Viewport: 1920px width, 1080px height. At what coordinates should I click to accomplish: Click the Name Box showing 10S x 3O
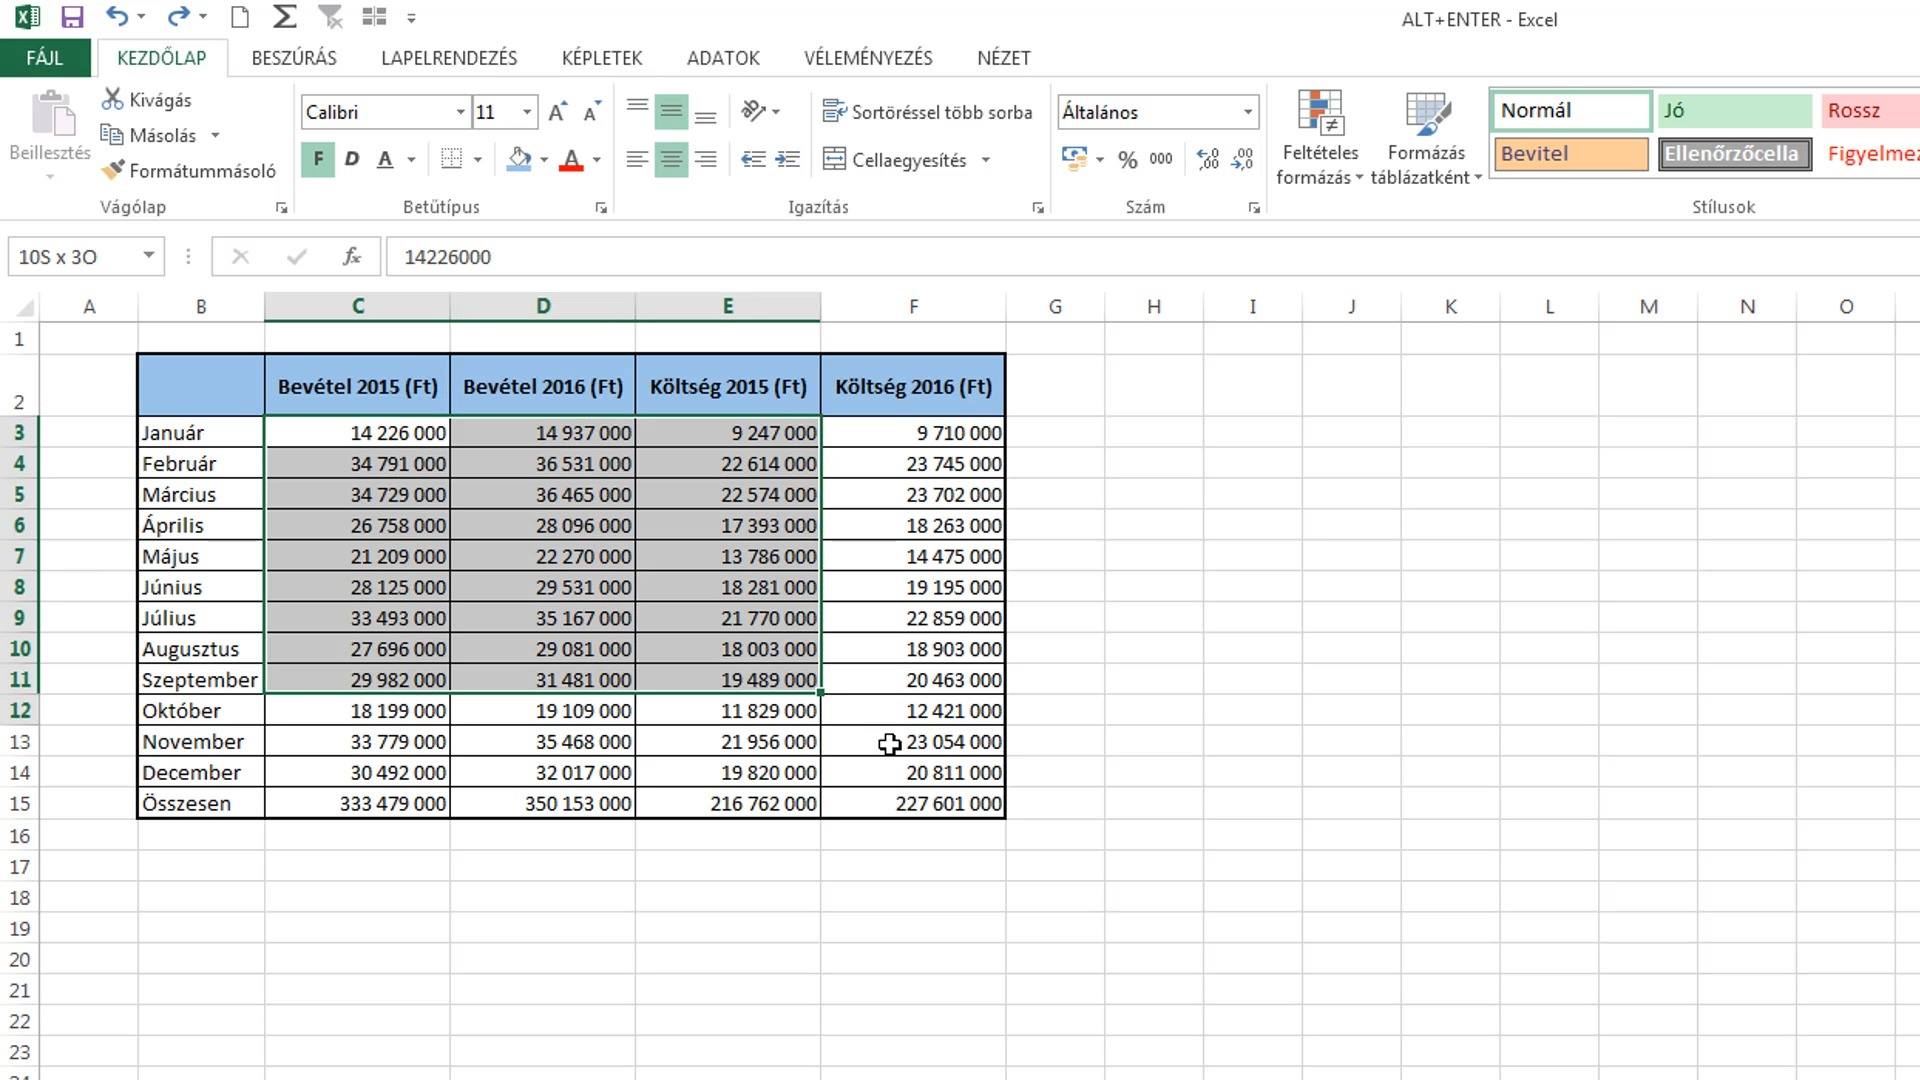(85, 257)
